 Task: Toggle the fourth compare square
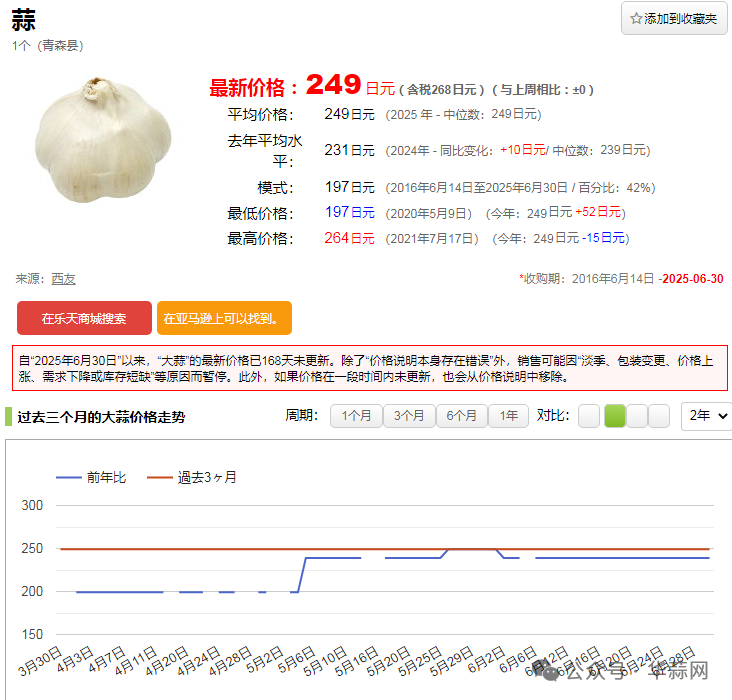(659, 416)
